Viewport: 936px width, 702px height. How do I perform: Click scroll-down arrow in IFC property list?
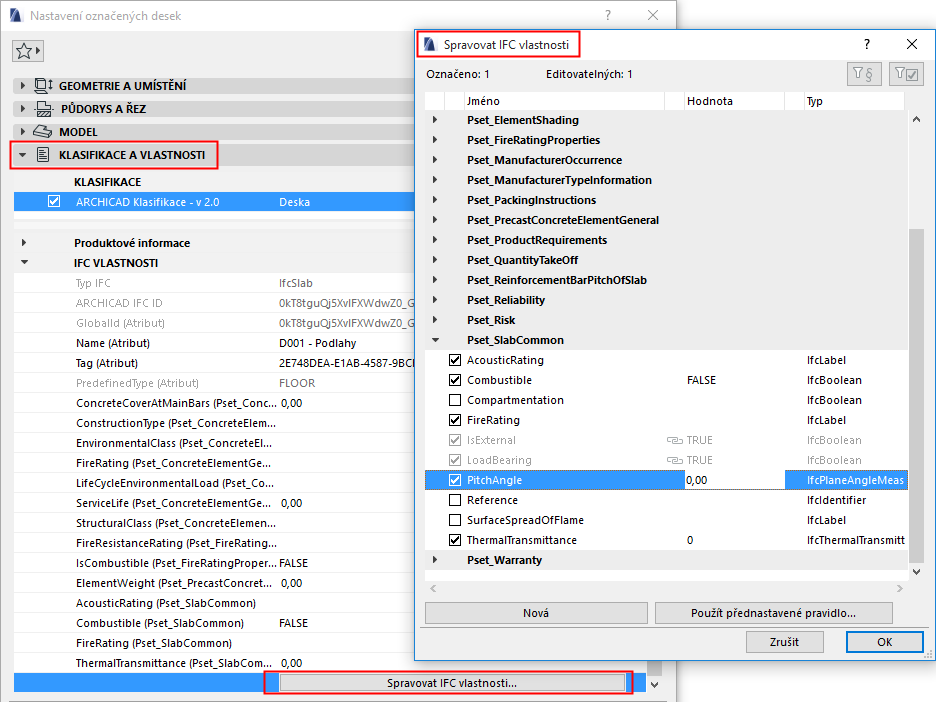(x=916, y=571)
